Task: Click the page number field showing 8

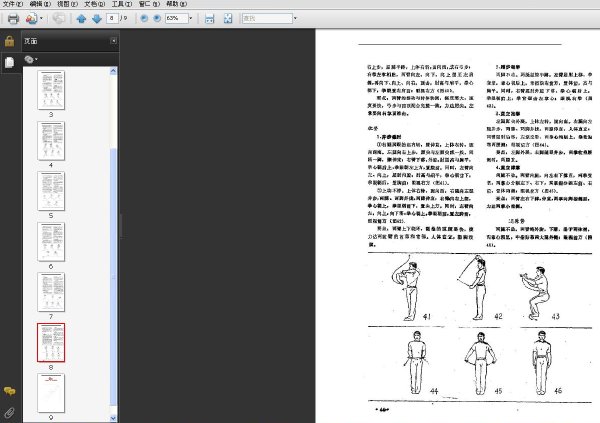Action: pos(112,18)
